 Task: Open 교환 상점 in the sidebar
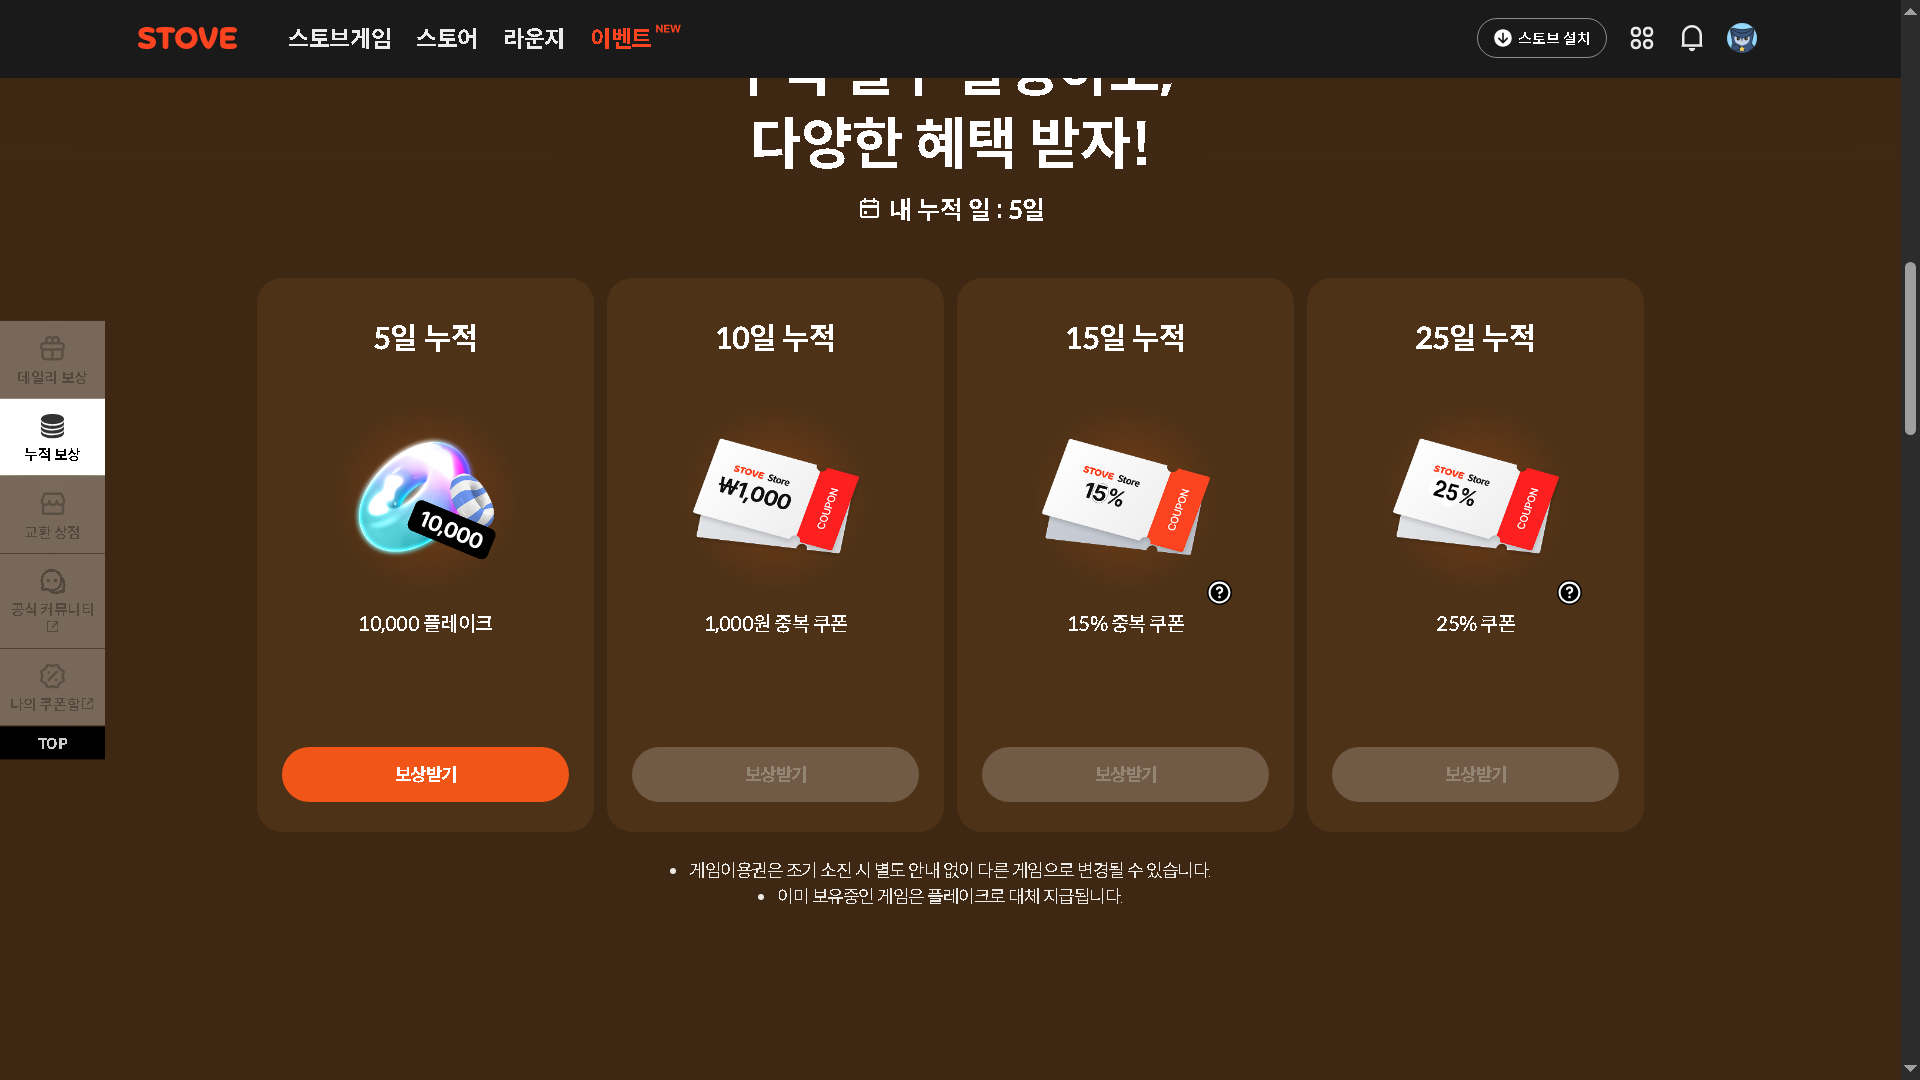(x=52, y=515)
